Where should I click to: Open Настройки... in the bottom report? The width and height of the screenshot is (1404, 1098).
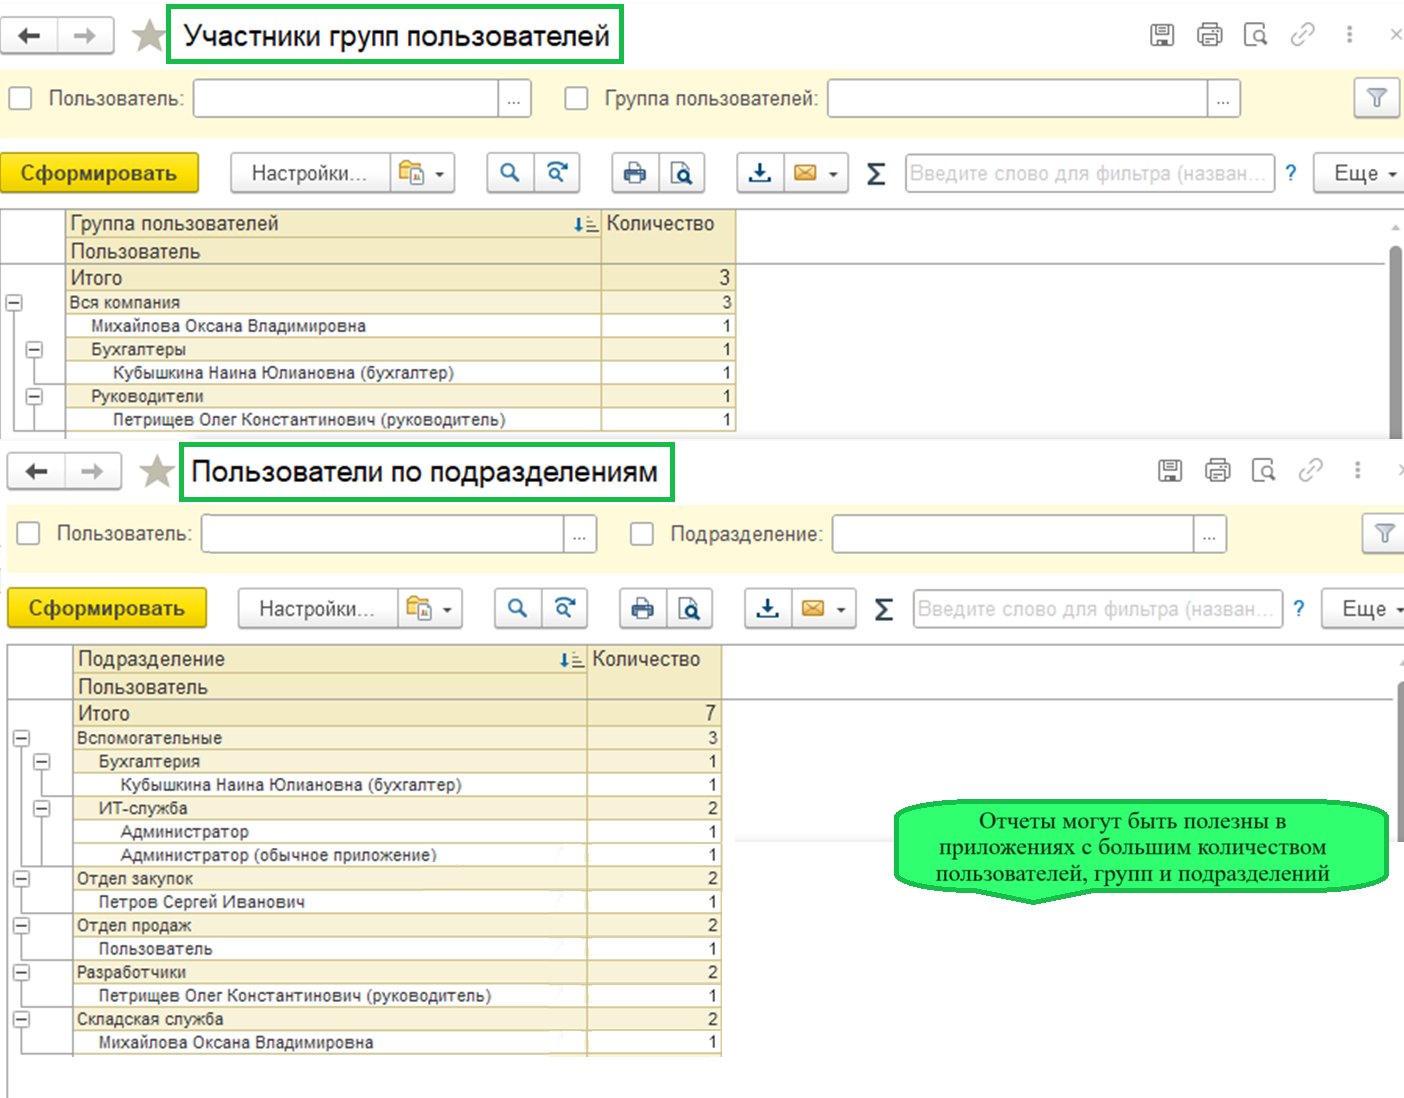click(x=316, y=609)
